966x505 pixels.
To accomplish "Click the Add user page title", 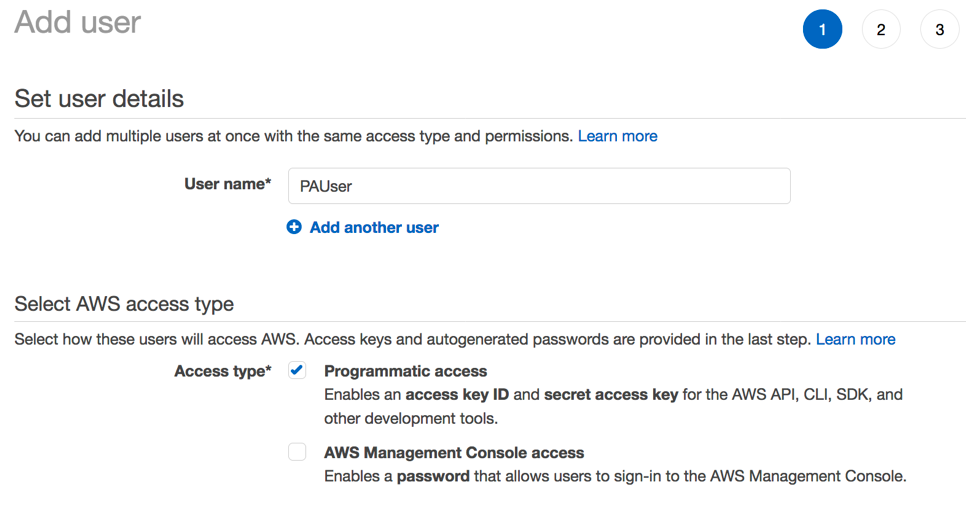I will click(78, 22).
